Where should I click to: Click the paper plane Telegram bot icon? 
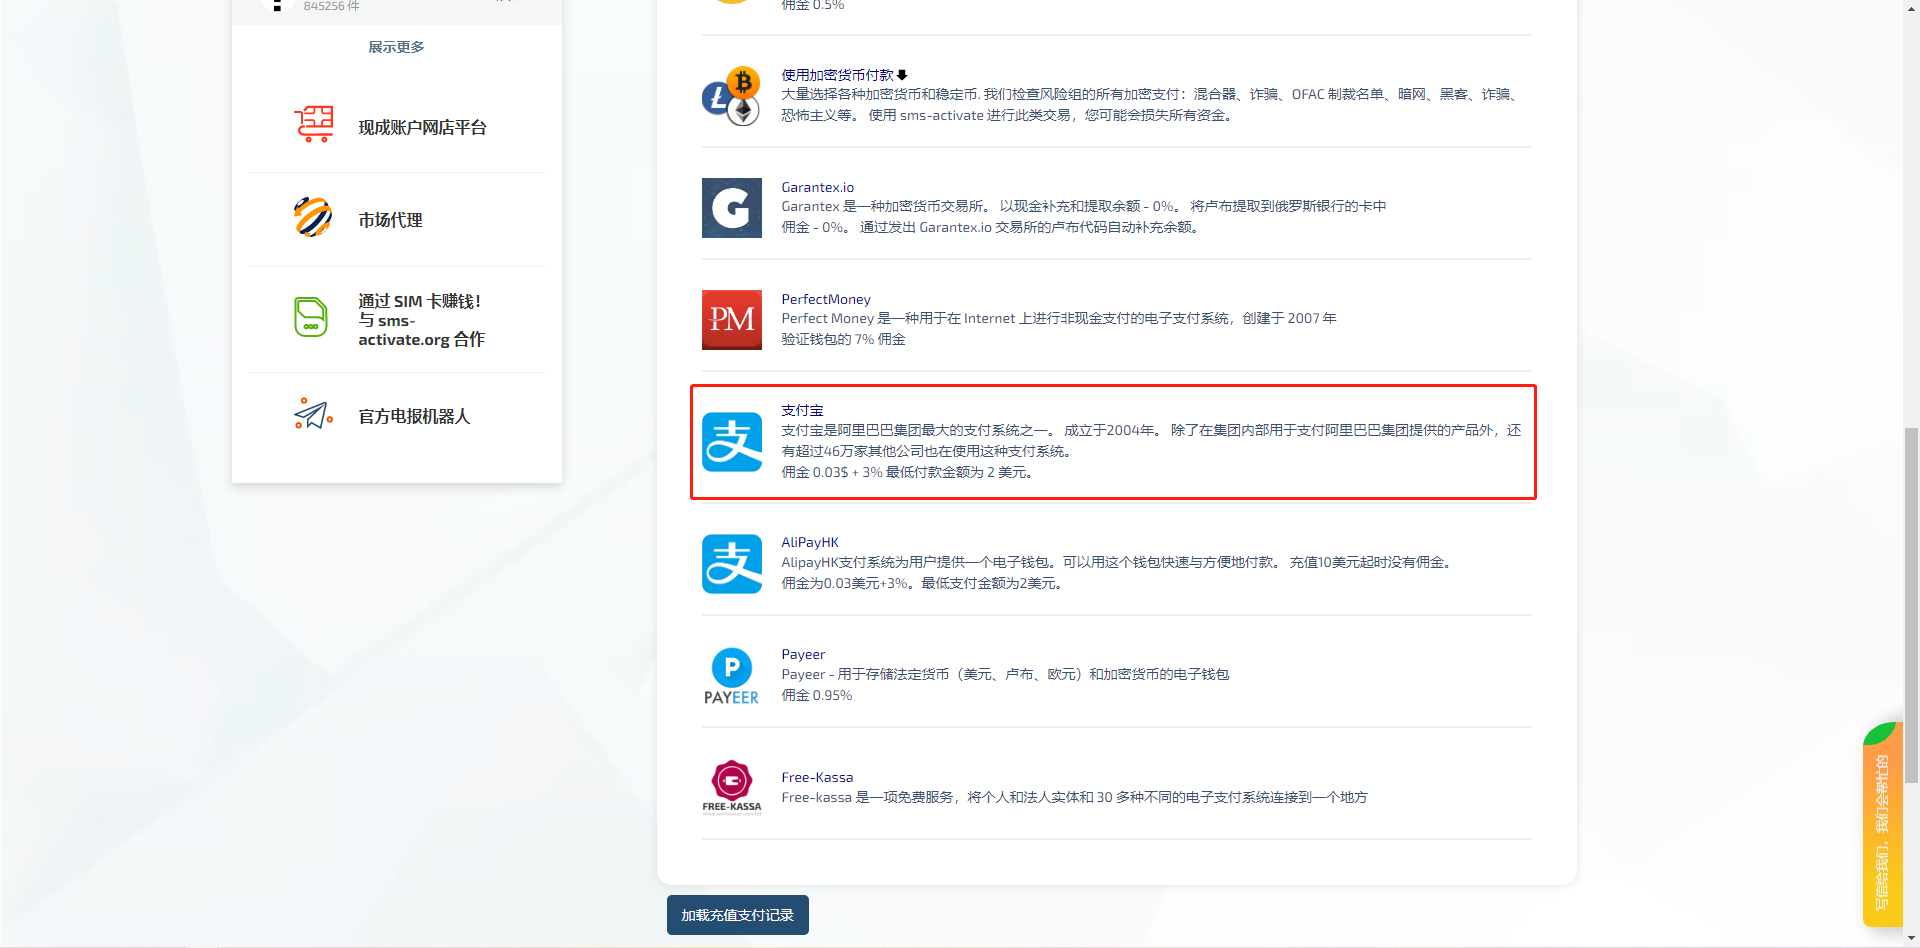tap(313, 414)
